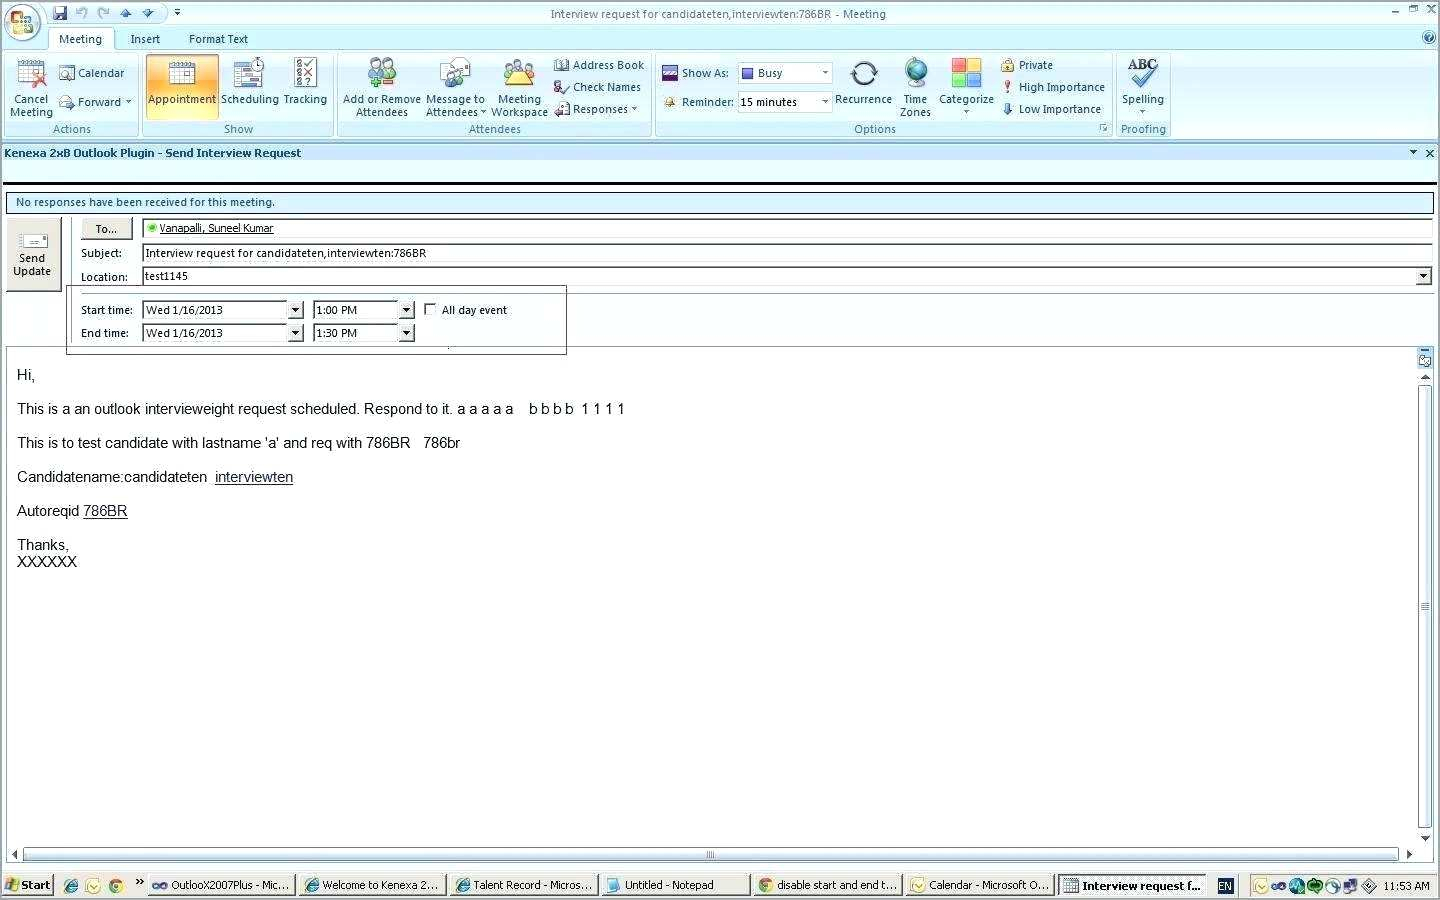Click the 786BR link in body
Viewport: 1440px width, 900px height.
click(x=105, y=511)
